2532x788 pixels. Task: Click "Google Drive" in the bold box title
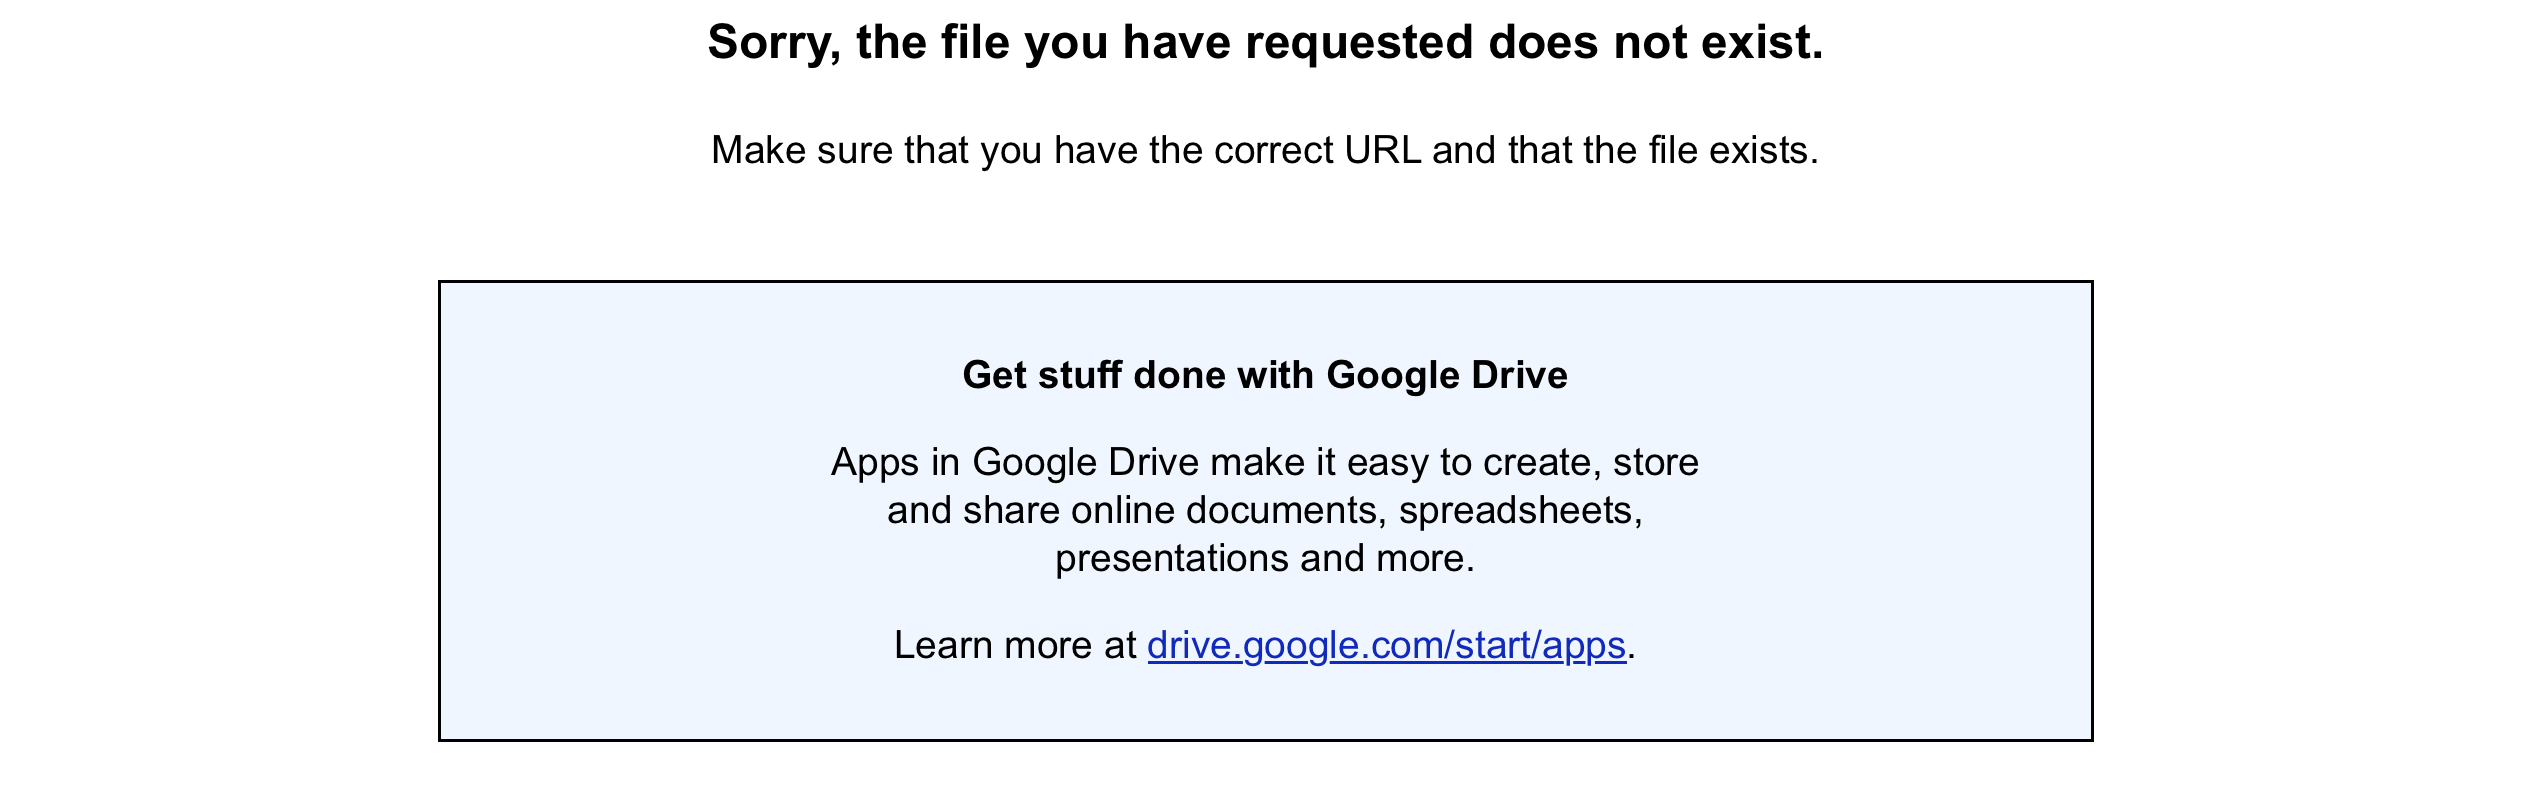pyautogui.click(x=1447, y=375)
